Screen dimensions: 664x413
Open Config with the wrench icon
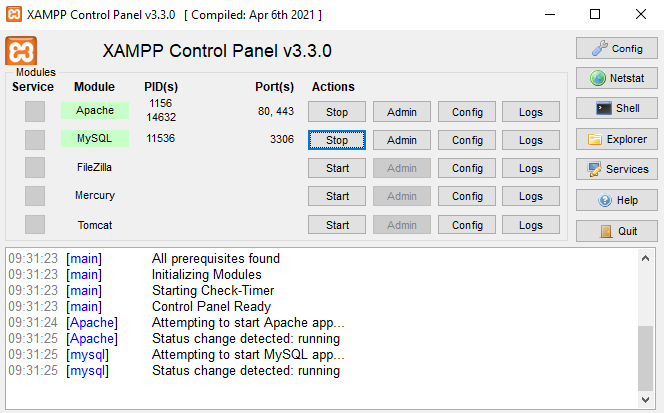pyautogui.click(x=615, y=48)
